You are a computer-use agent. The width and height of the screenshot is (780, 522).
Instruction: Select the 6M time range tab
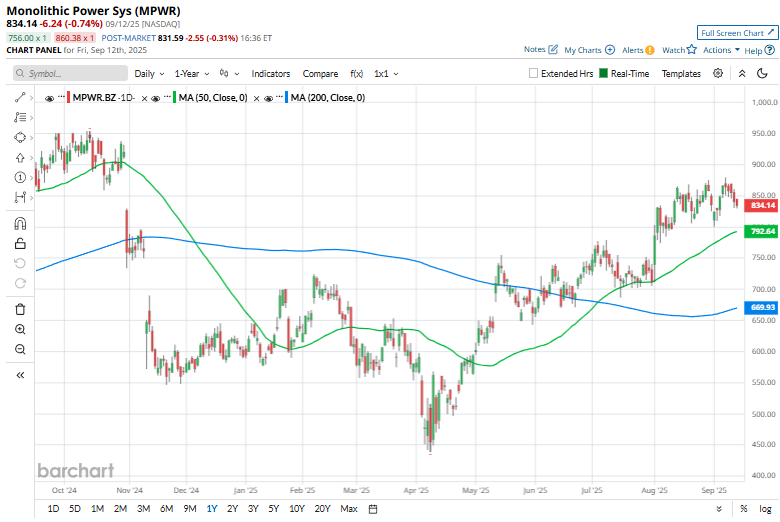tap(167, 509)
